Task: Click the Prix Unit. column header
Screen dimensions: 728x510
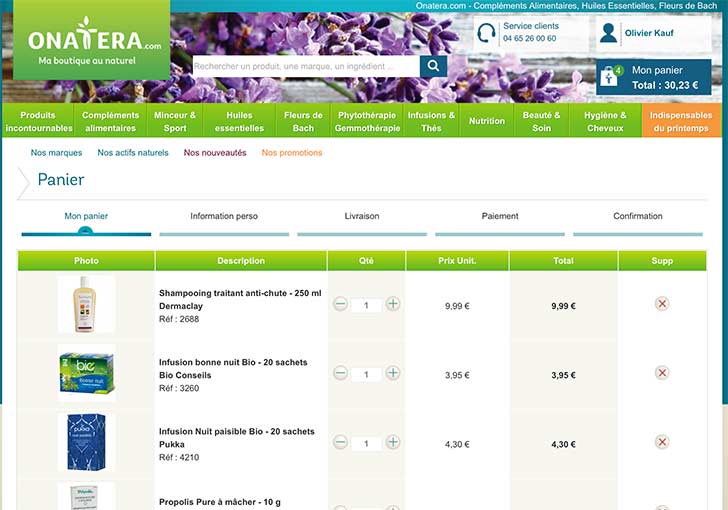Action: click(x=457, y=261)
